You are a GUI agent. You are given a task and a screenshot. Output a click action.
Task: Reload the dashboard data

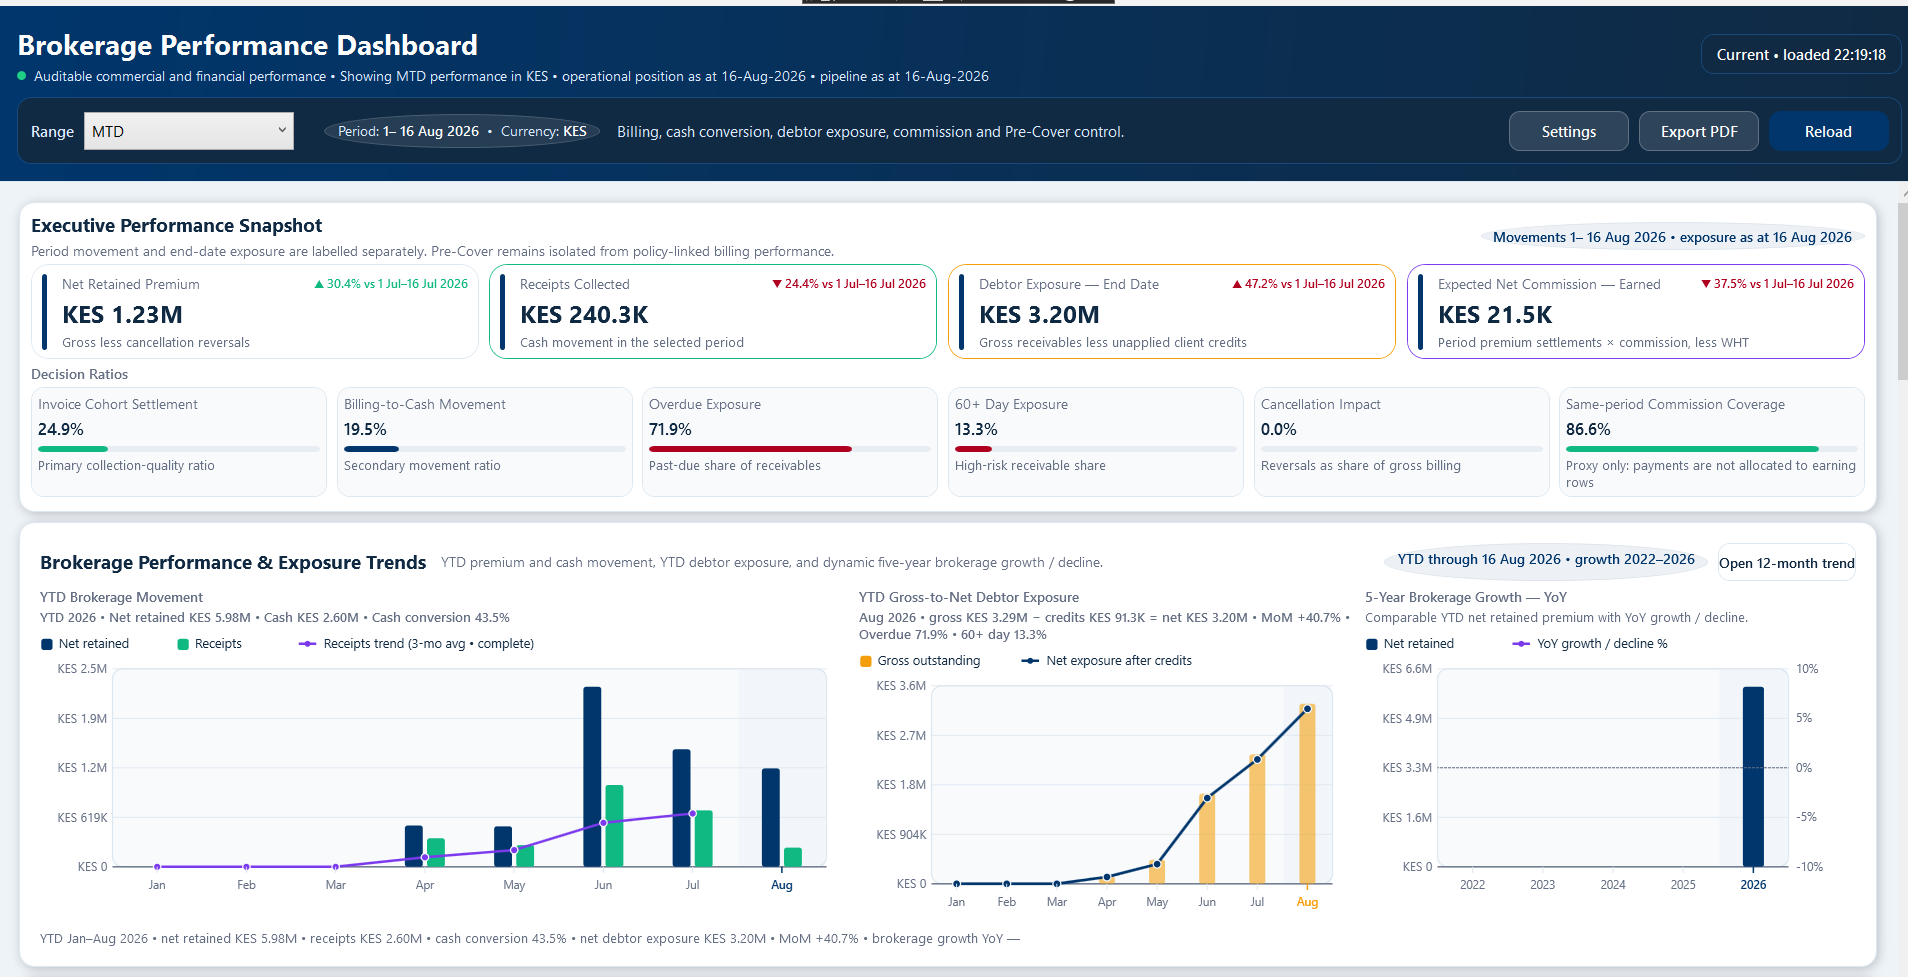pos(1828,131)
